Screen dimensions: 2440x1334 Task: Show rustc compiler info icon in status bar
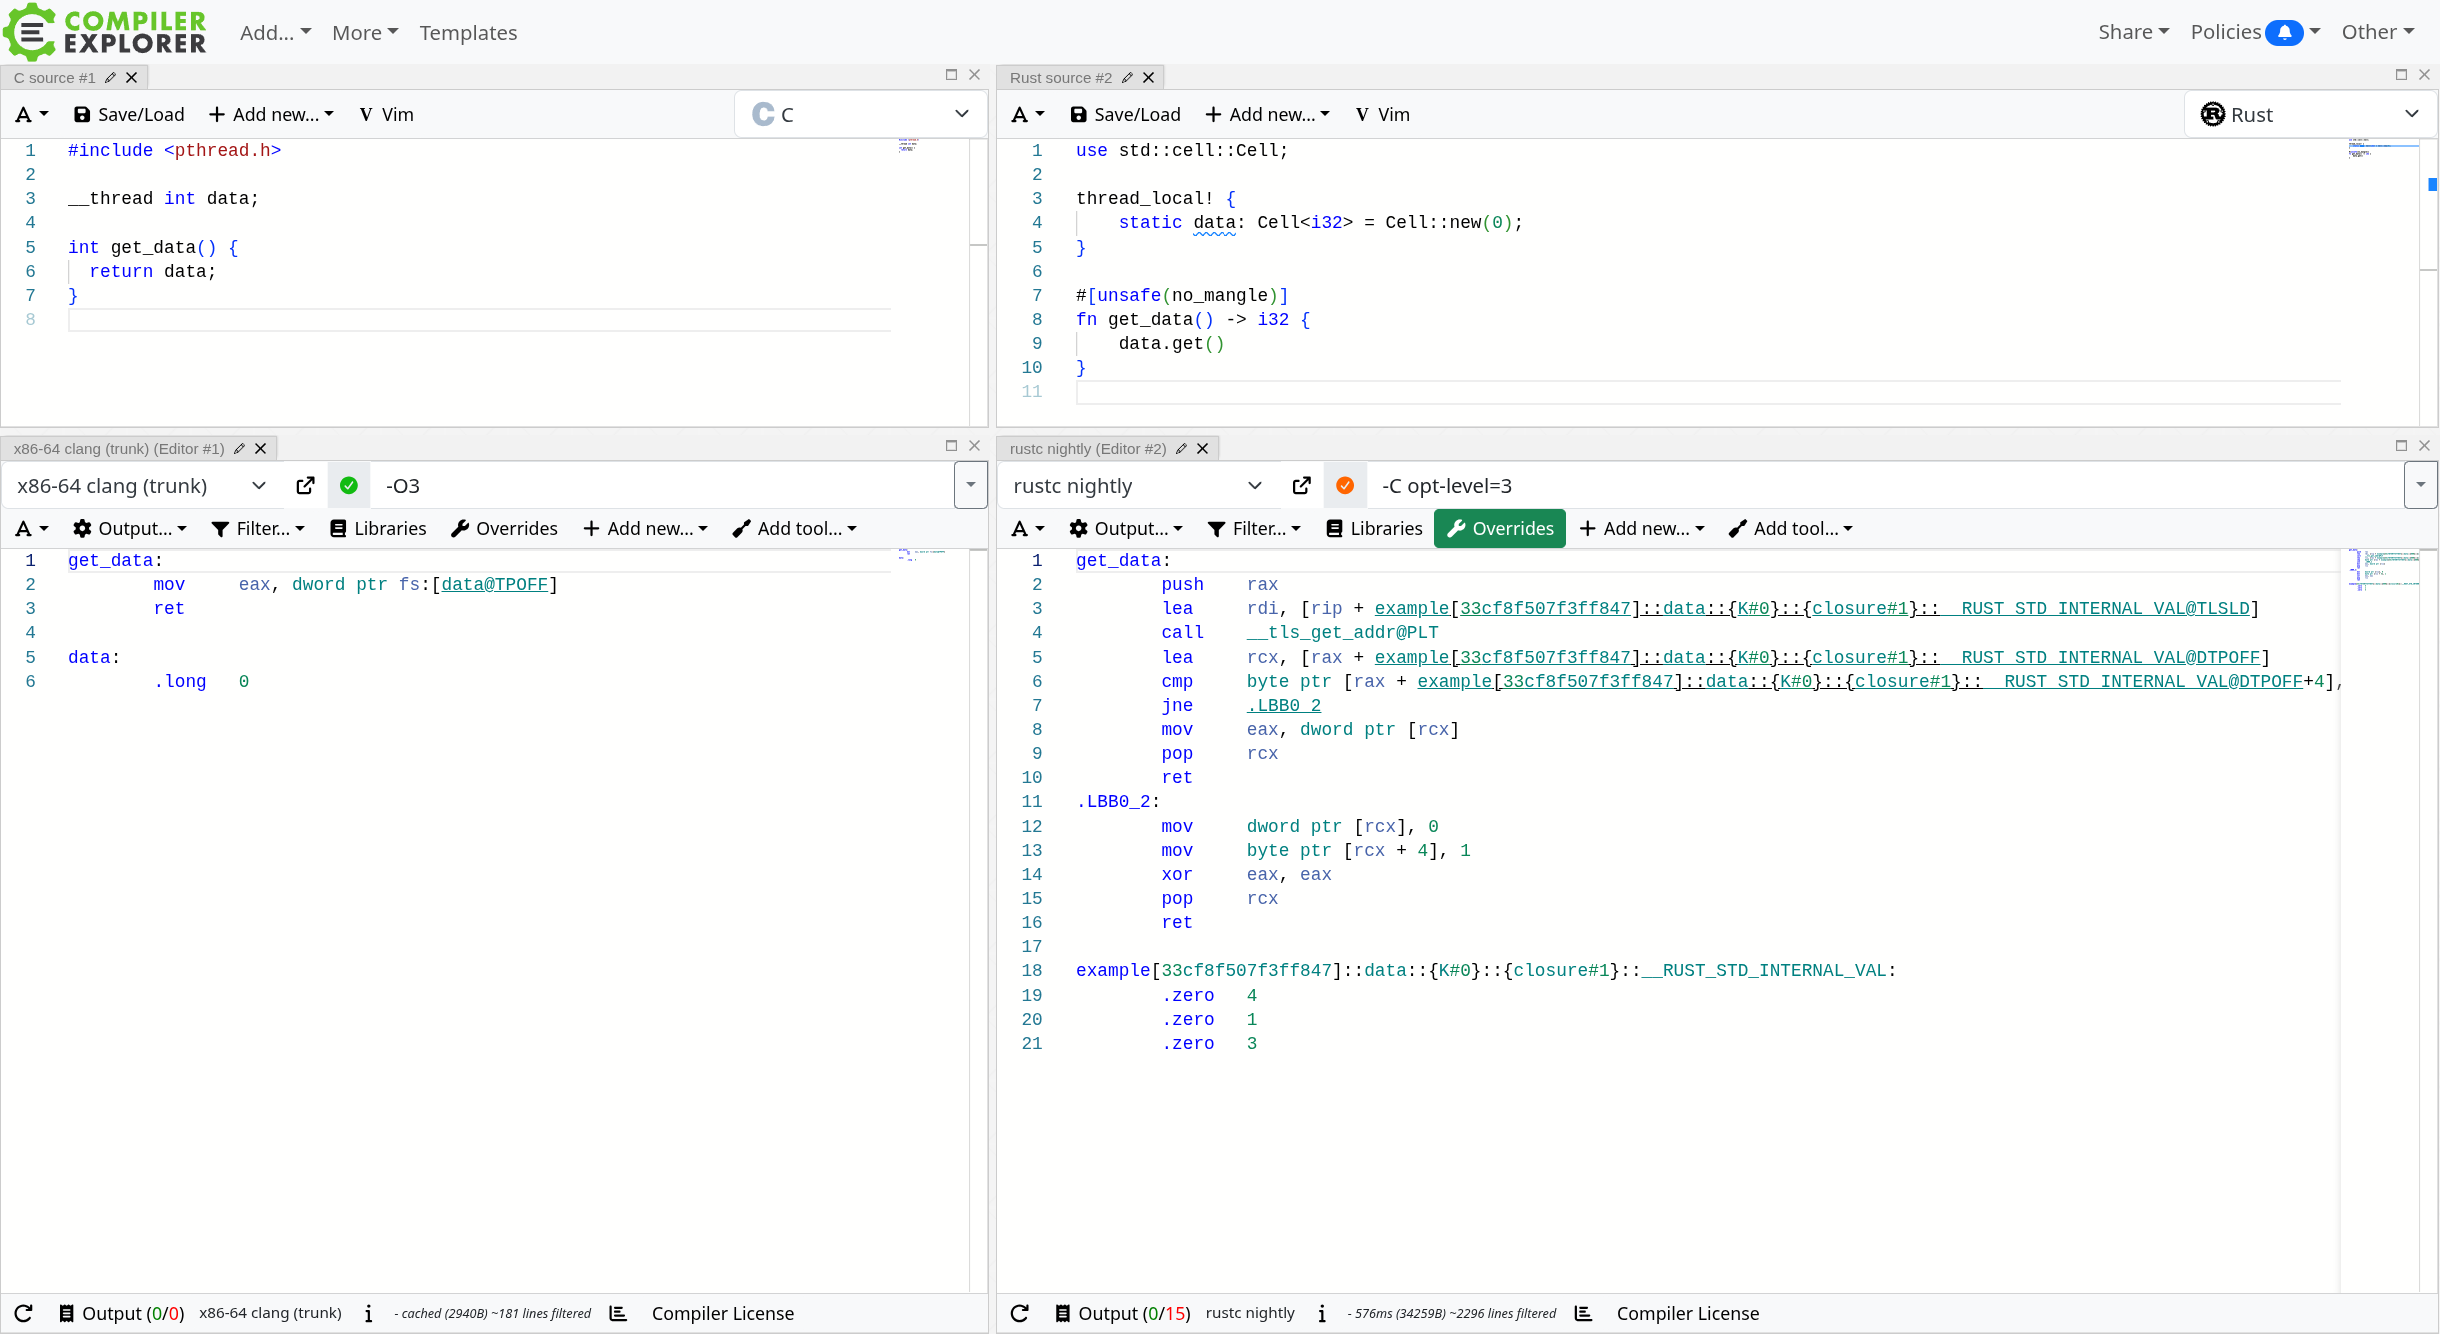click(x=1322, y=1313)
